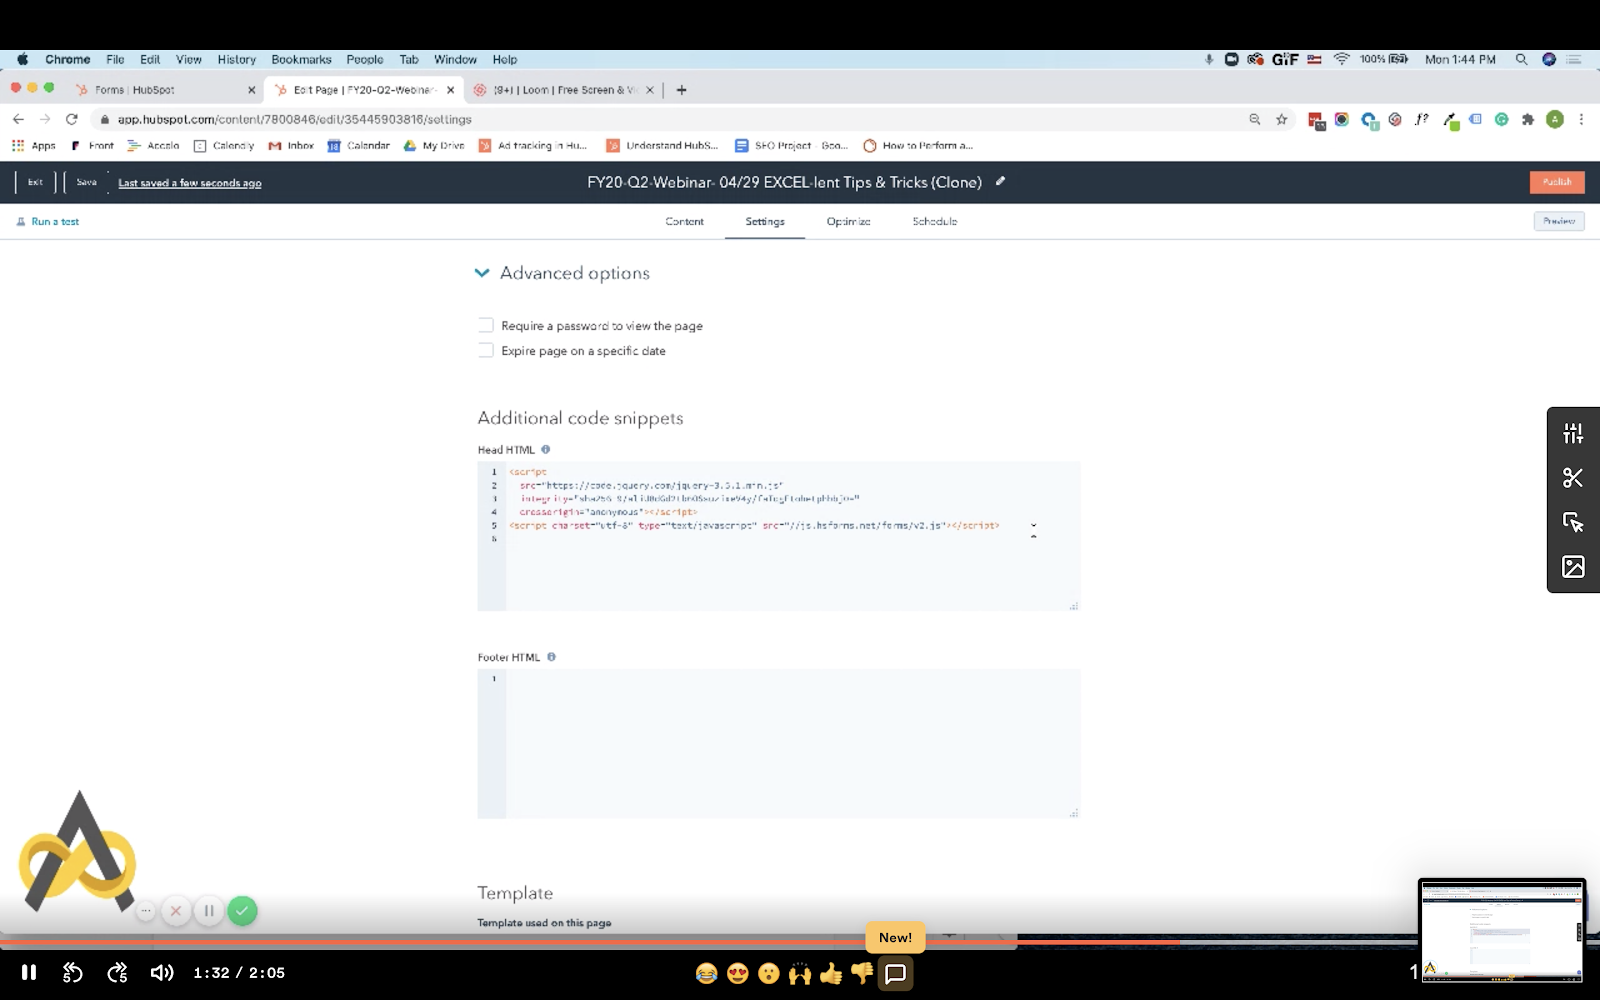Click the recorder pause button circle
Viewport: 1600px width, 1000px height.
209,911
